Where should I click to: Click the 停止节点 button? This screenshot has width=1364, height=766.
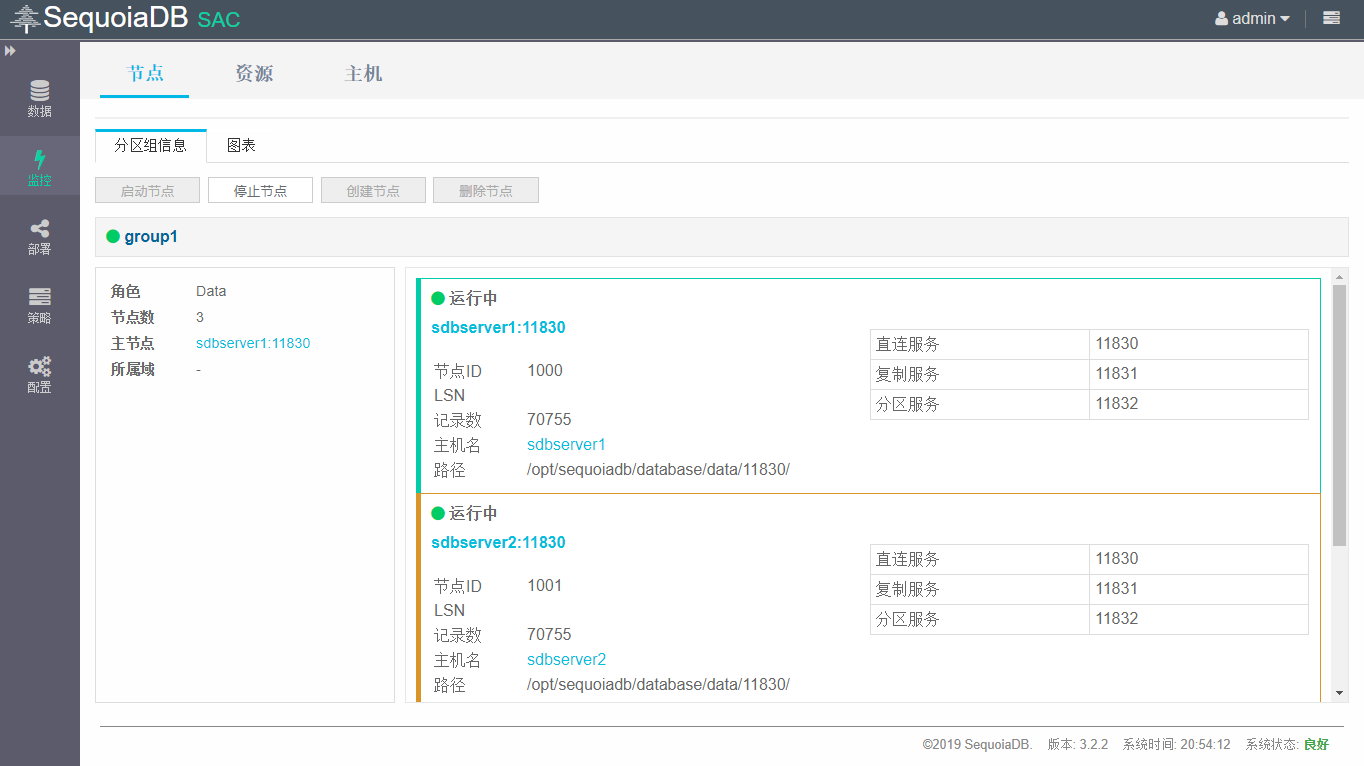click(x=260, y=190)
